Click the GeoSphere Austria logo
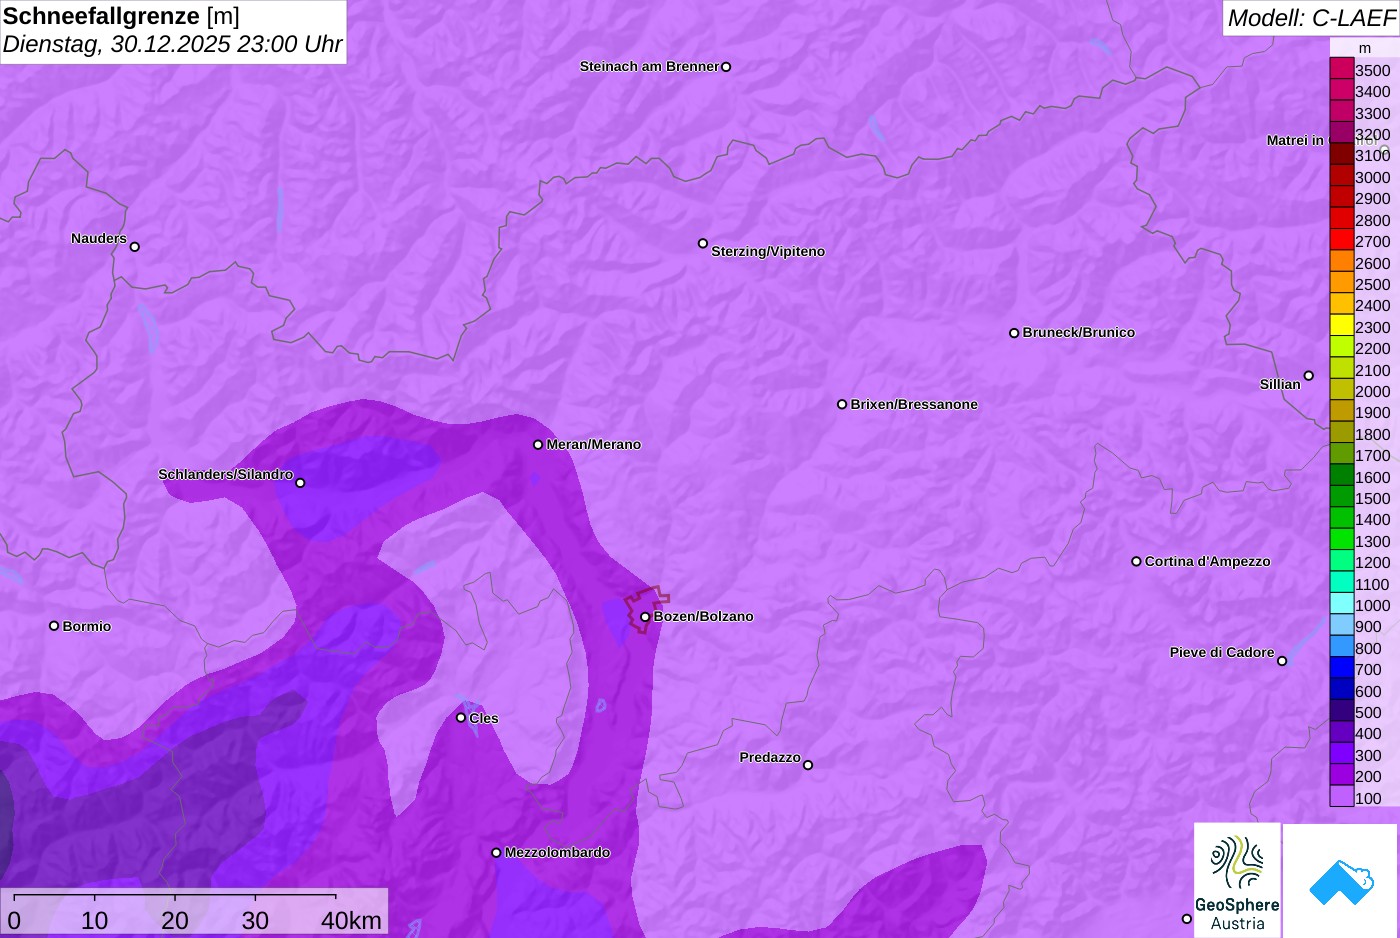The width and height of the screenshot is (1400, 938). tap(1237, 880)
